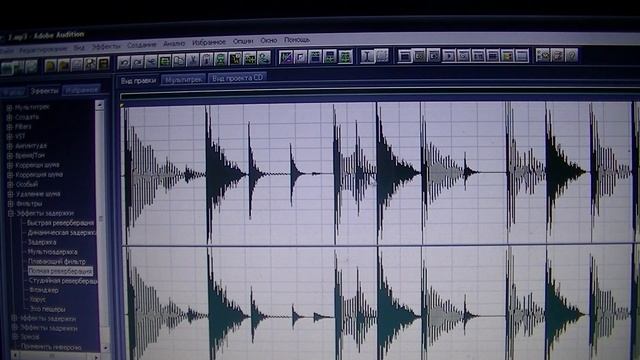Viewport: 640px width, 360px height.
Task: Open the Опции menu
Action: pos(243,41)
